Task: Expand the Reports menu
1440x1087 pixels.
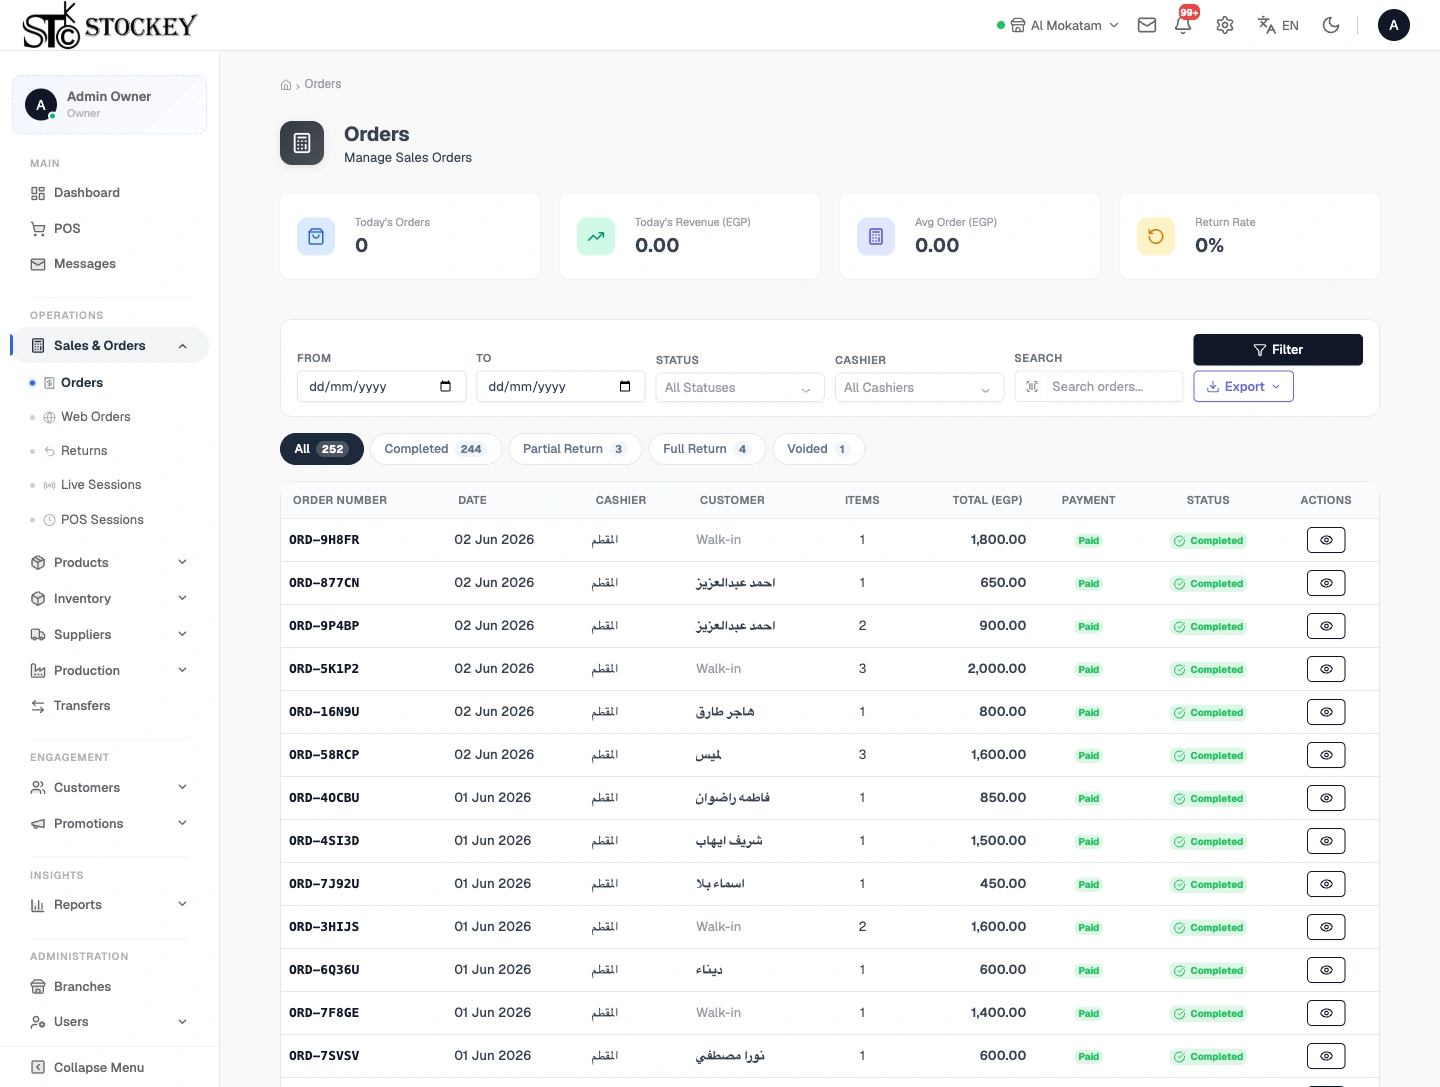Action: (110, 905)
